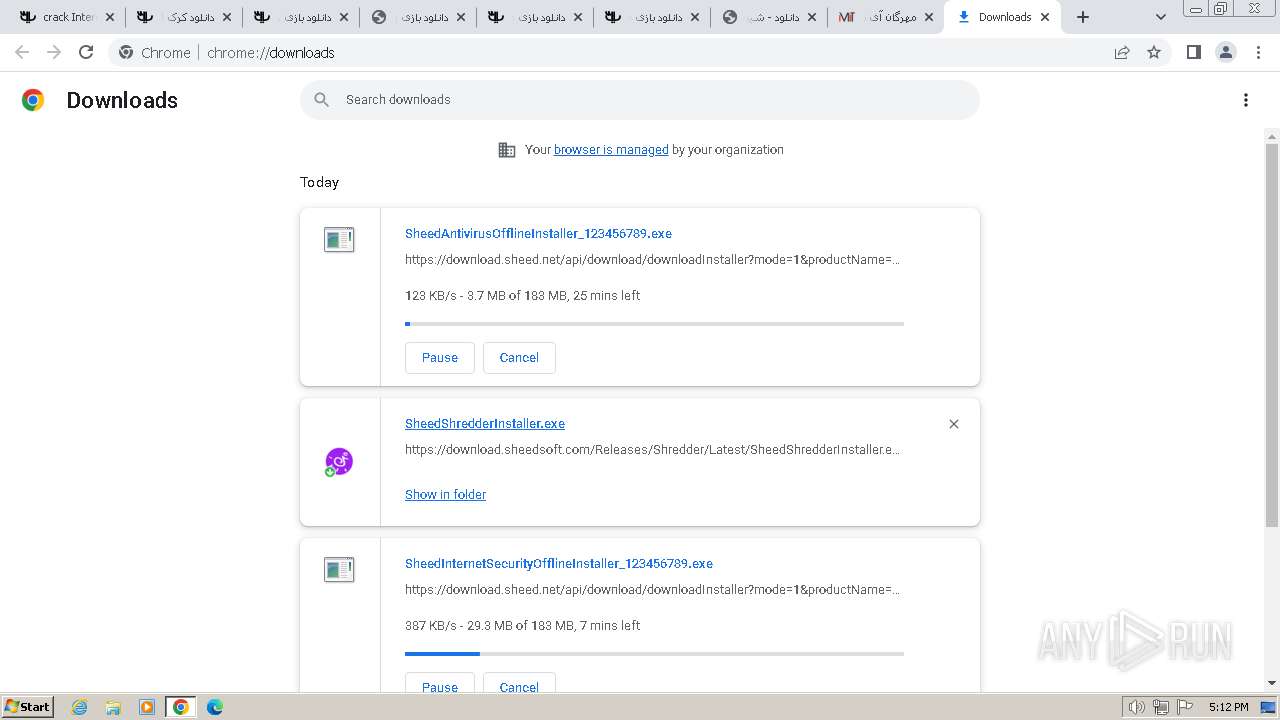1280x720 pixels.
Task: Bookmark this page with the star icon
Action: coord(1154,52)
